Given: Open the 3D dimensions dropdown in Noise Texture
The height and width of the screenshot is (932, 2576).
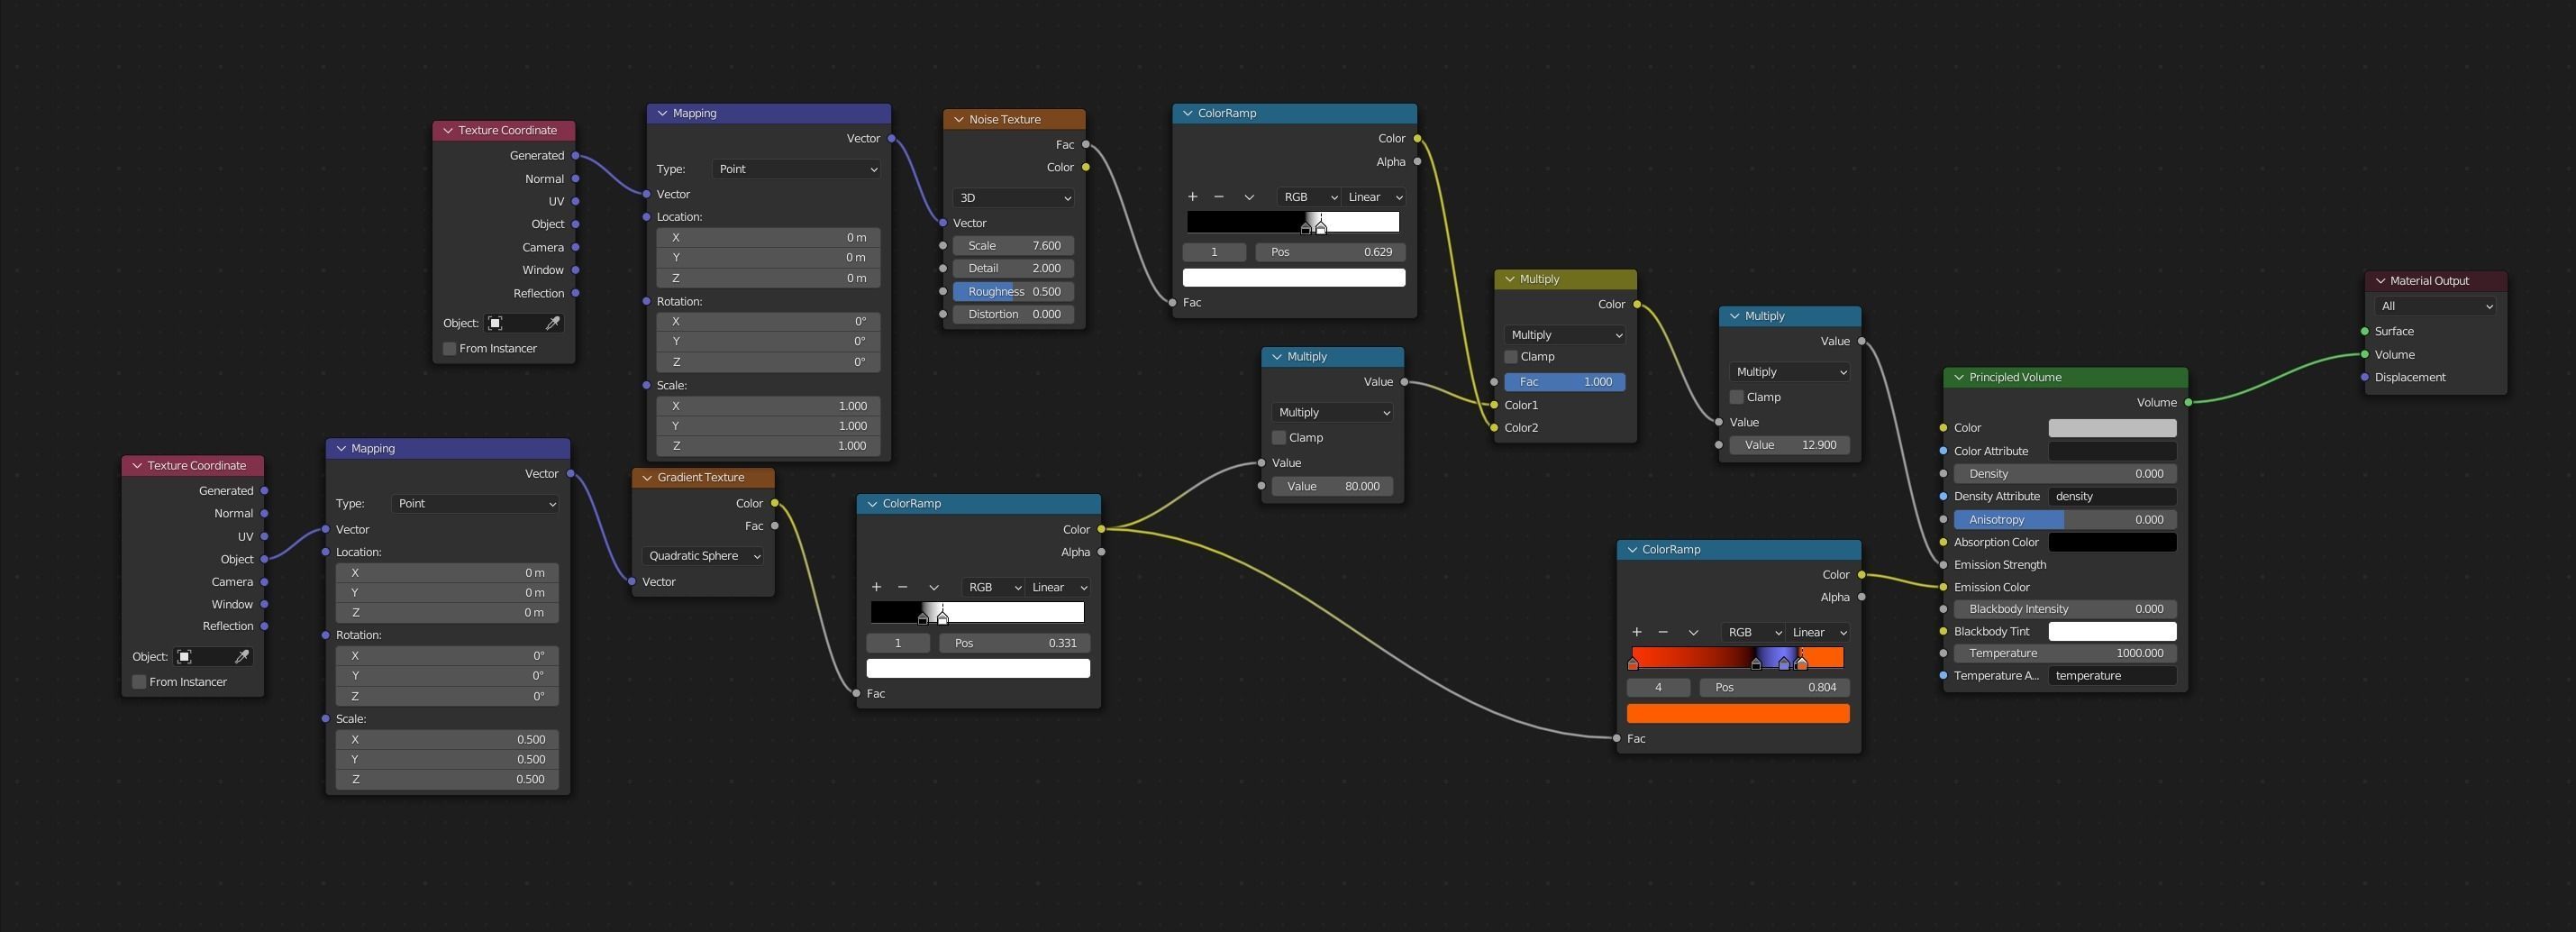Looking at the screenshot, I should (1013, 198).
